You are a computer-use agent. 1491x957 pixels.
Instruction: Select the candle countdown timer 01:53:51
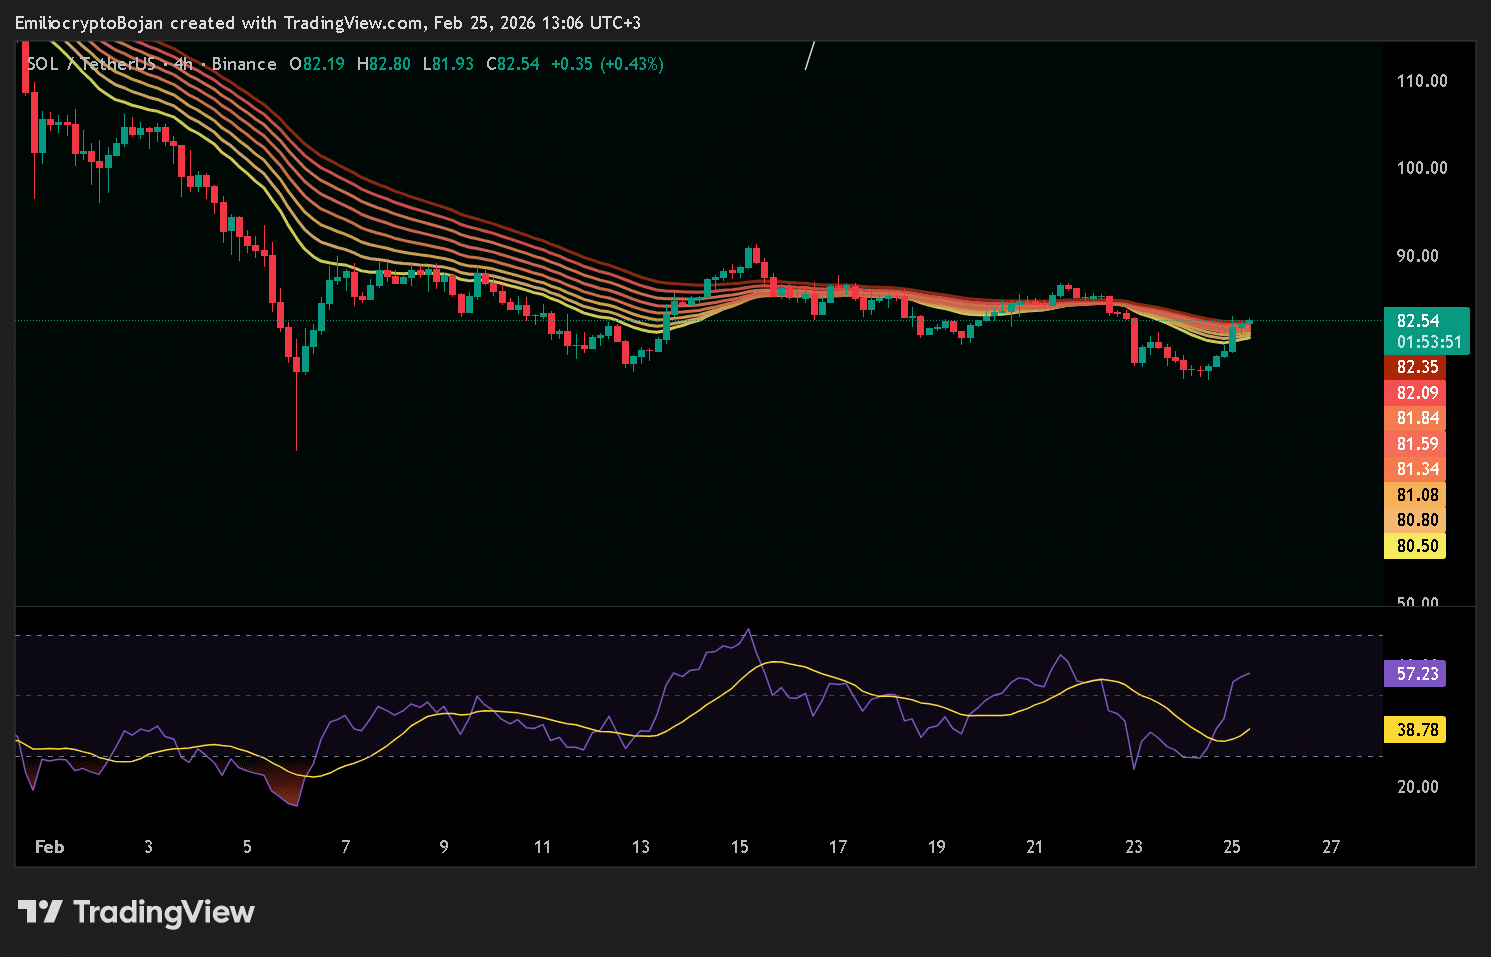tap(1429, 342)
